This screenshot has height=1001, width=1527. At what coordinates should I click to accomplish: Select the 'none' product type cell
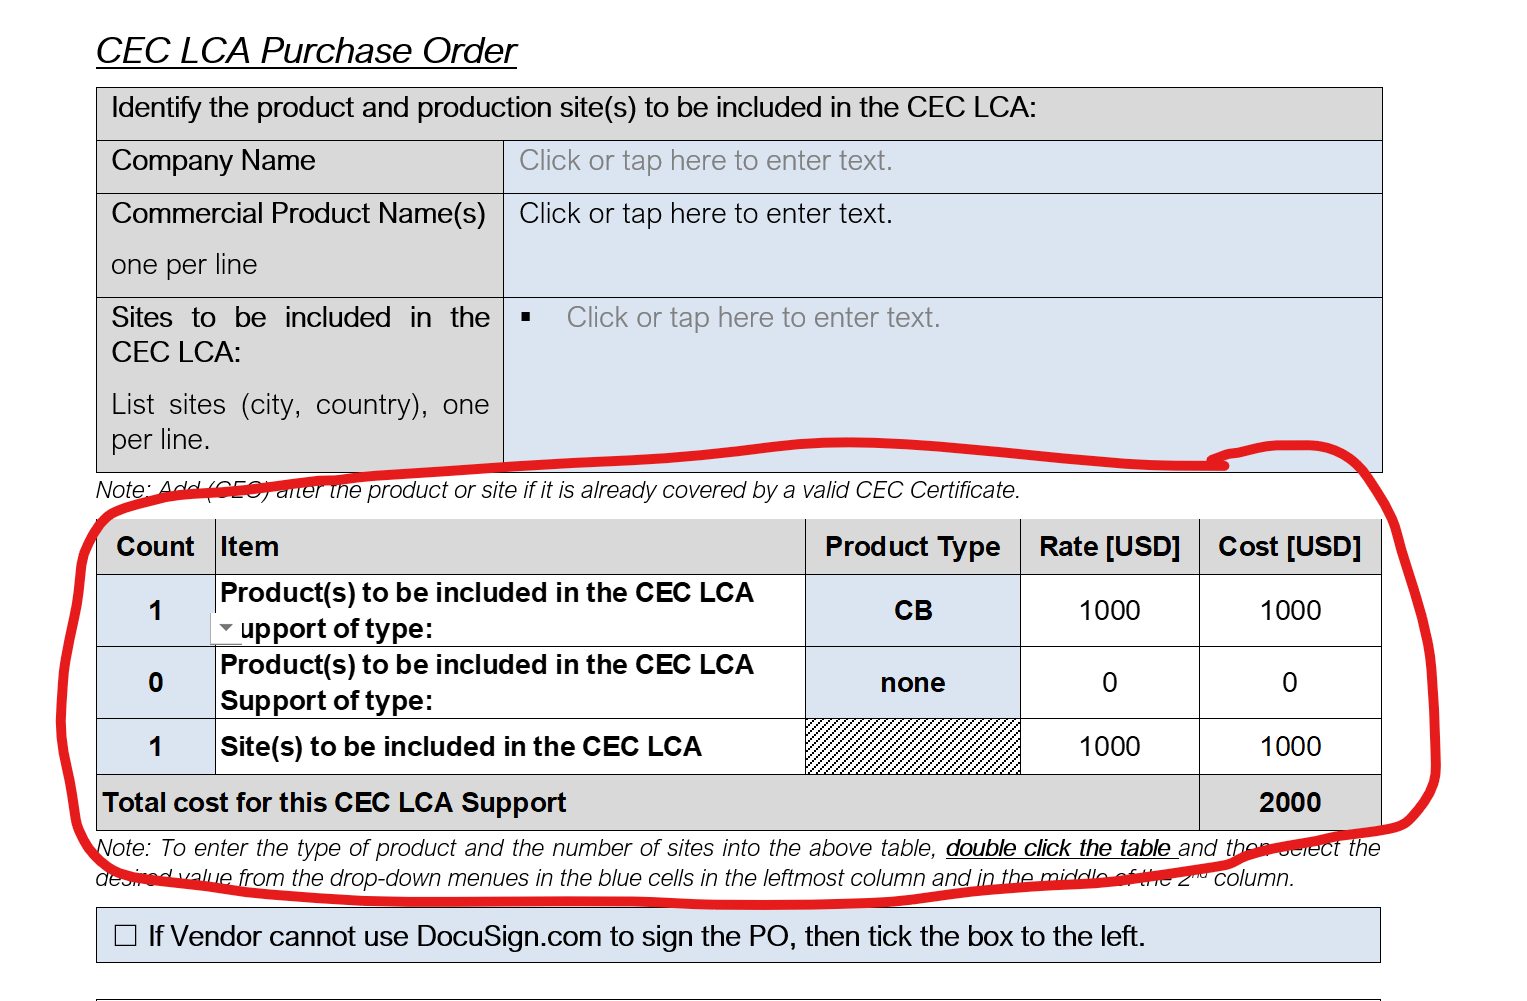(x=912, y=683)
